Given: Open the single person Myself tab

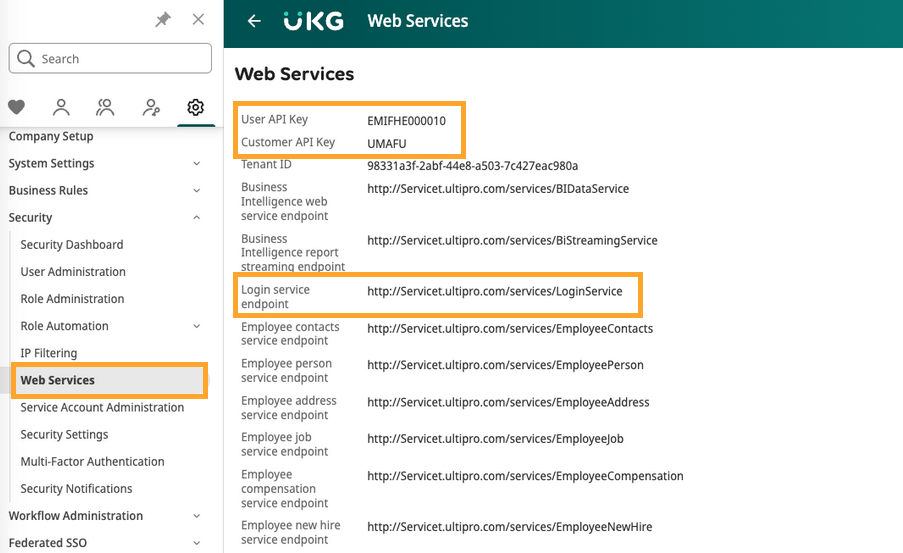Looking at the screenshot, I should [61, 107].
